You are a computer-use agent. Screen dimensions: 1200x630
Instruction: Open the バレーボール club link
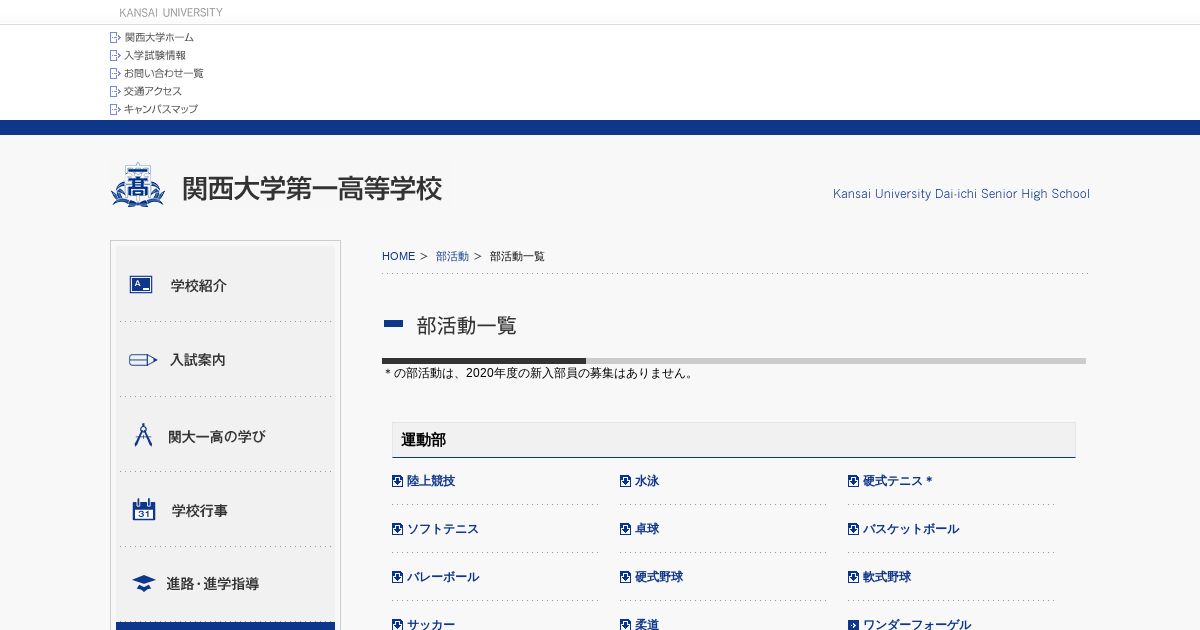tap(443, 577)
